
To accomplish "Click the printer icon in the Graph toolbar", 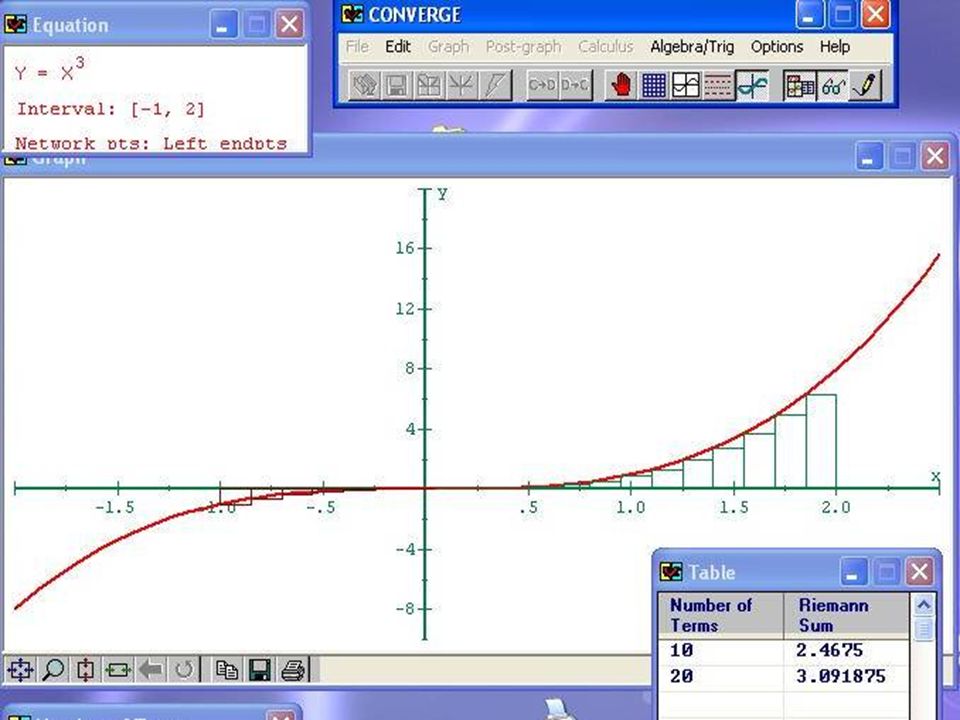I will pos(293,670).
